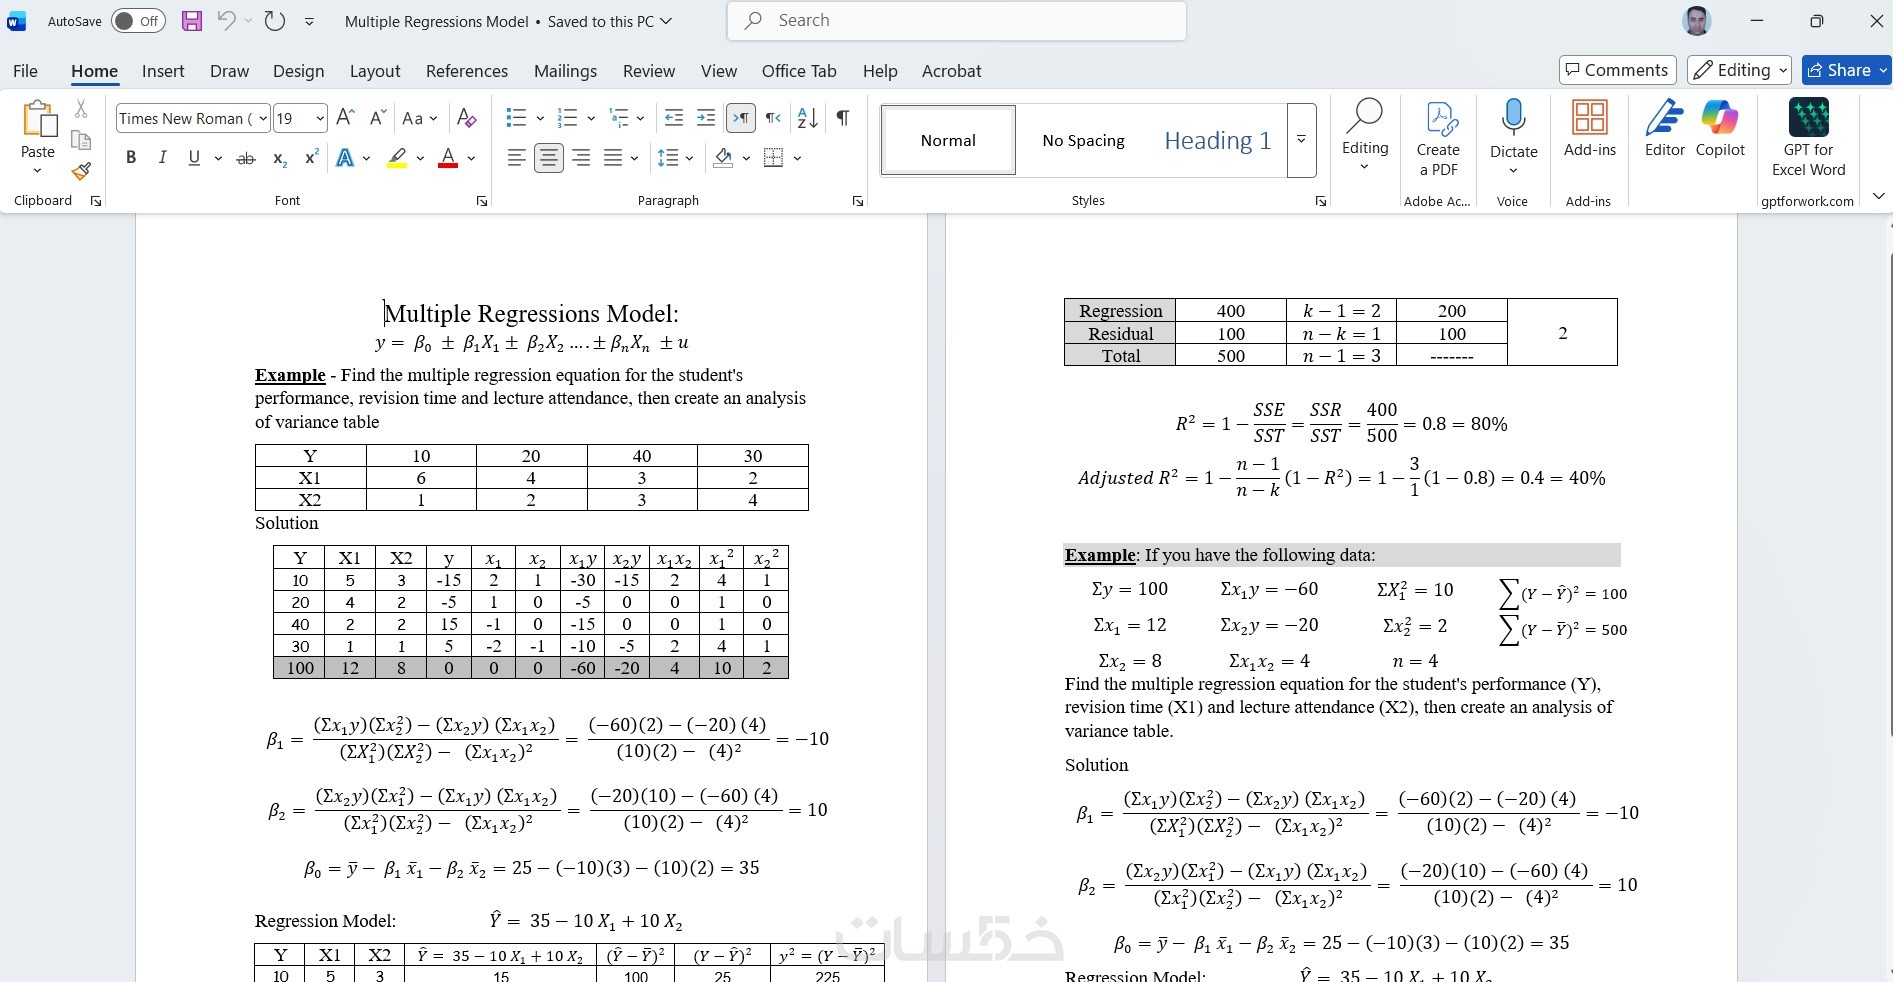This screenshot has height=982, width=1900.
Task: Switch to the Insert tab
Action: pos(163,71)
